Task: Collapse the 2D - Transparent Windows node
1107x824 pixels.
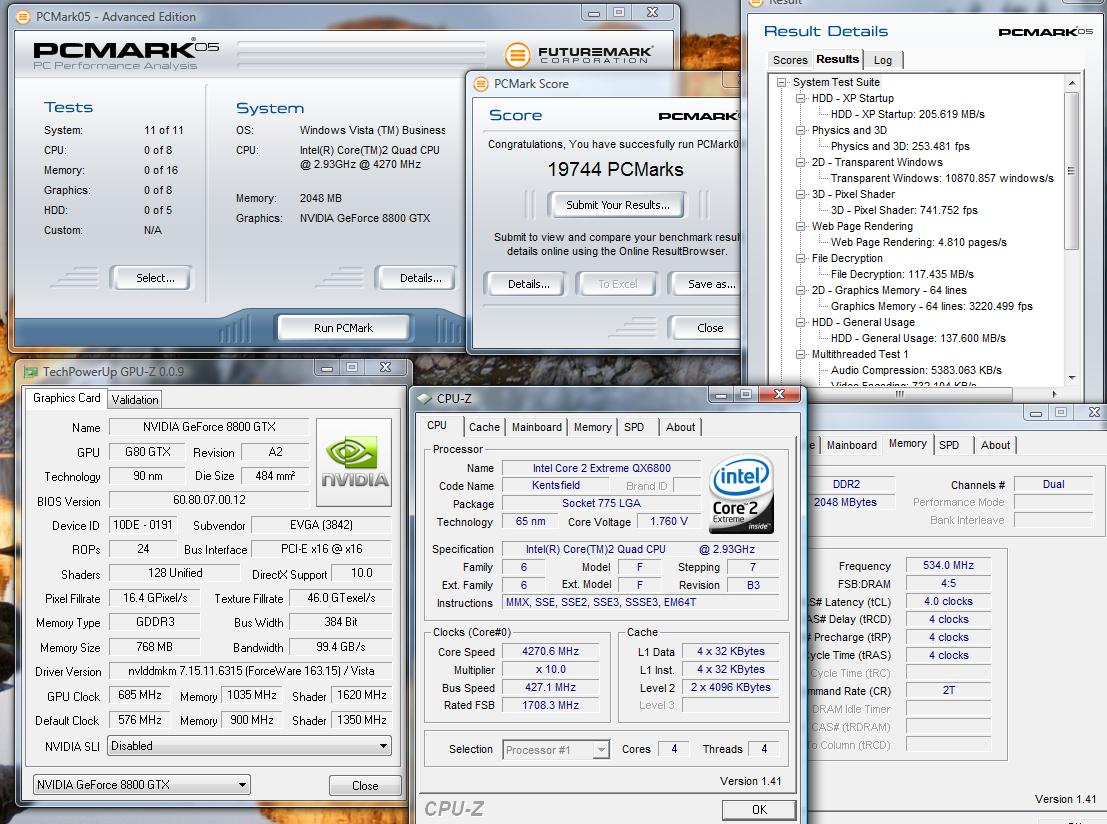Action: pos(801,162)
